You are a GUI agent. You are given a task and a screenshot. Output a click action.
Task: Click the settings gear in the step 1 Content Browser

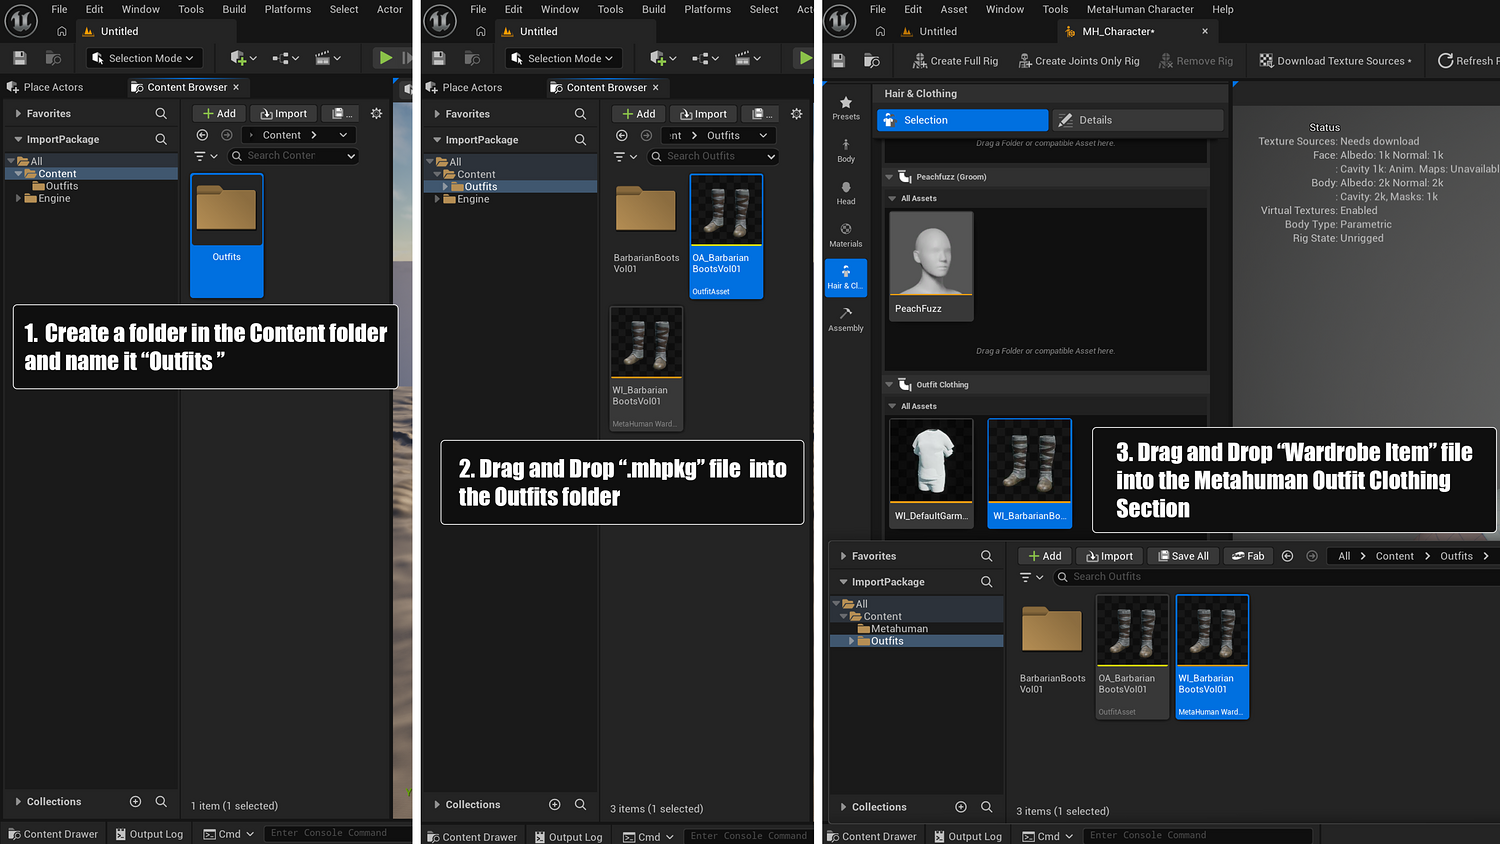(376, 114)
